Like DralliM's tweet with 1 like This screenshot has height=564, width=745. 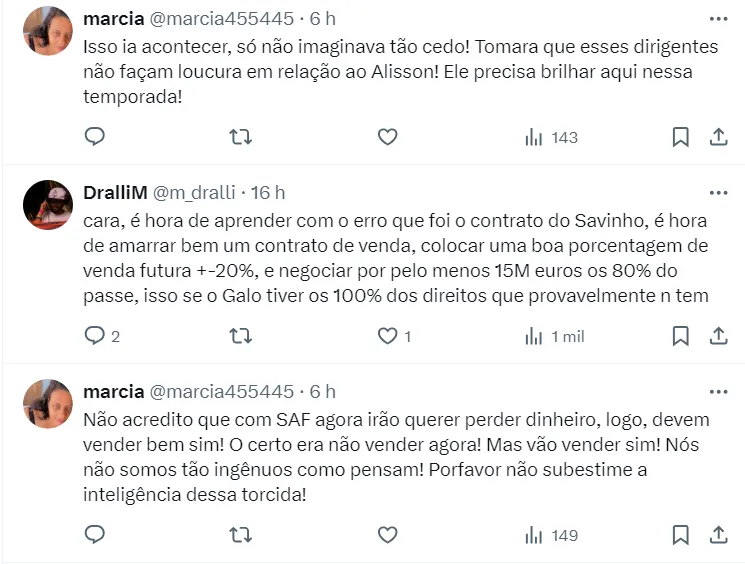point(387,336)
